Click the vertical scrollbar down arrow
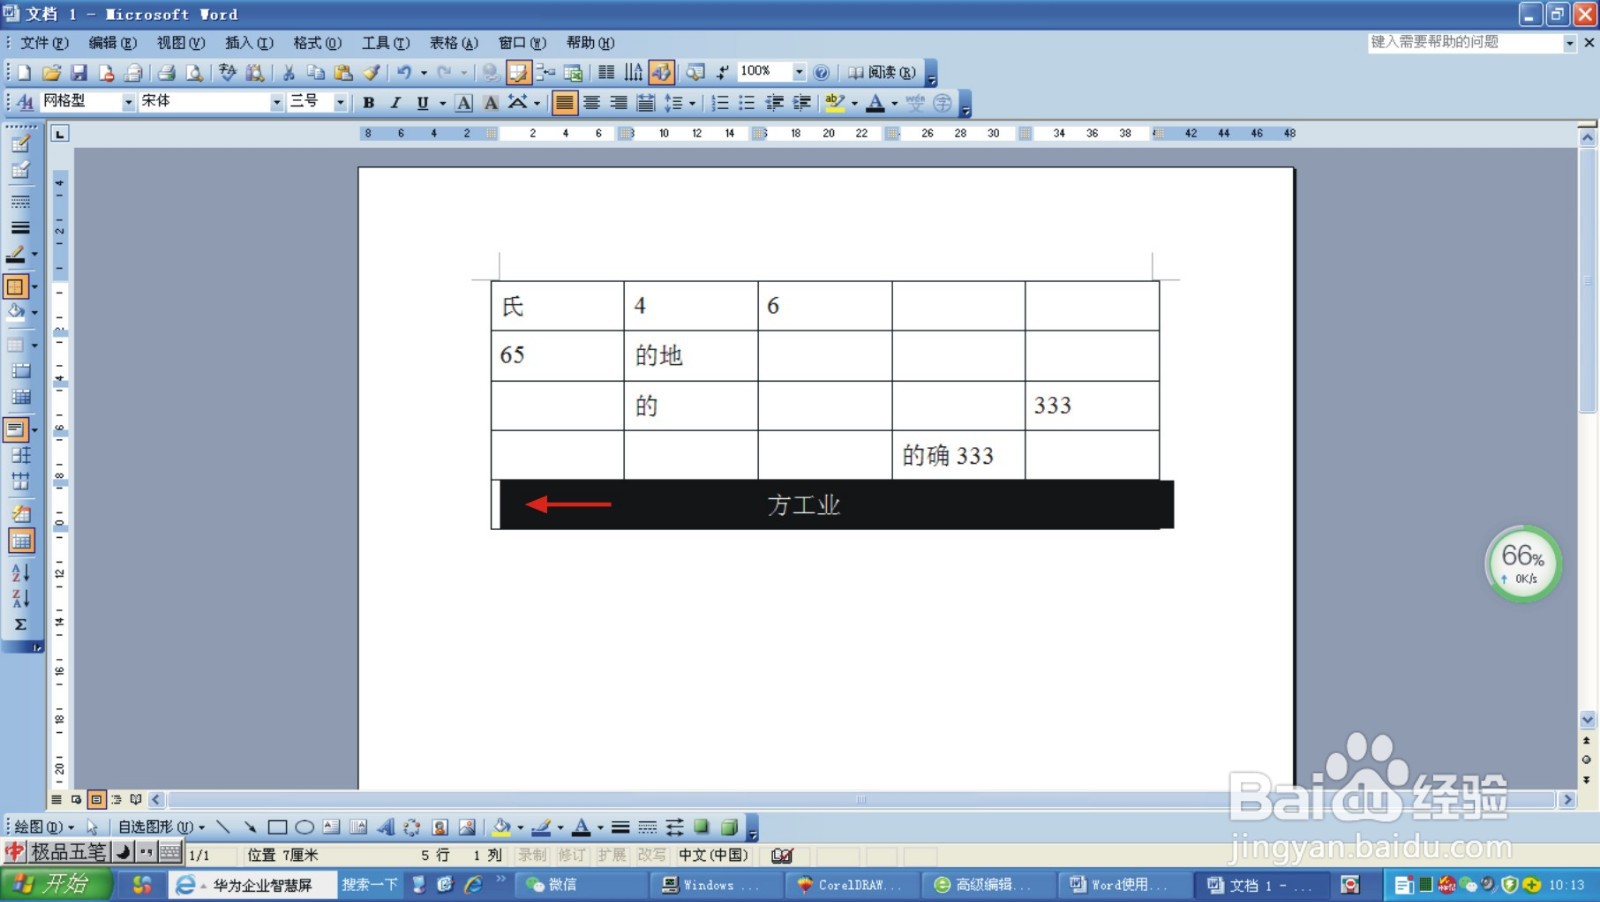Image resolution: width=1600 pixels, height=902 pixels. click(1587, 719)
